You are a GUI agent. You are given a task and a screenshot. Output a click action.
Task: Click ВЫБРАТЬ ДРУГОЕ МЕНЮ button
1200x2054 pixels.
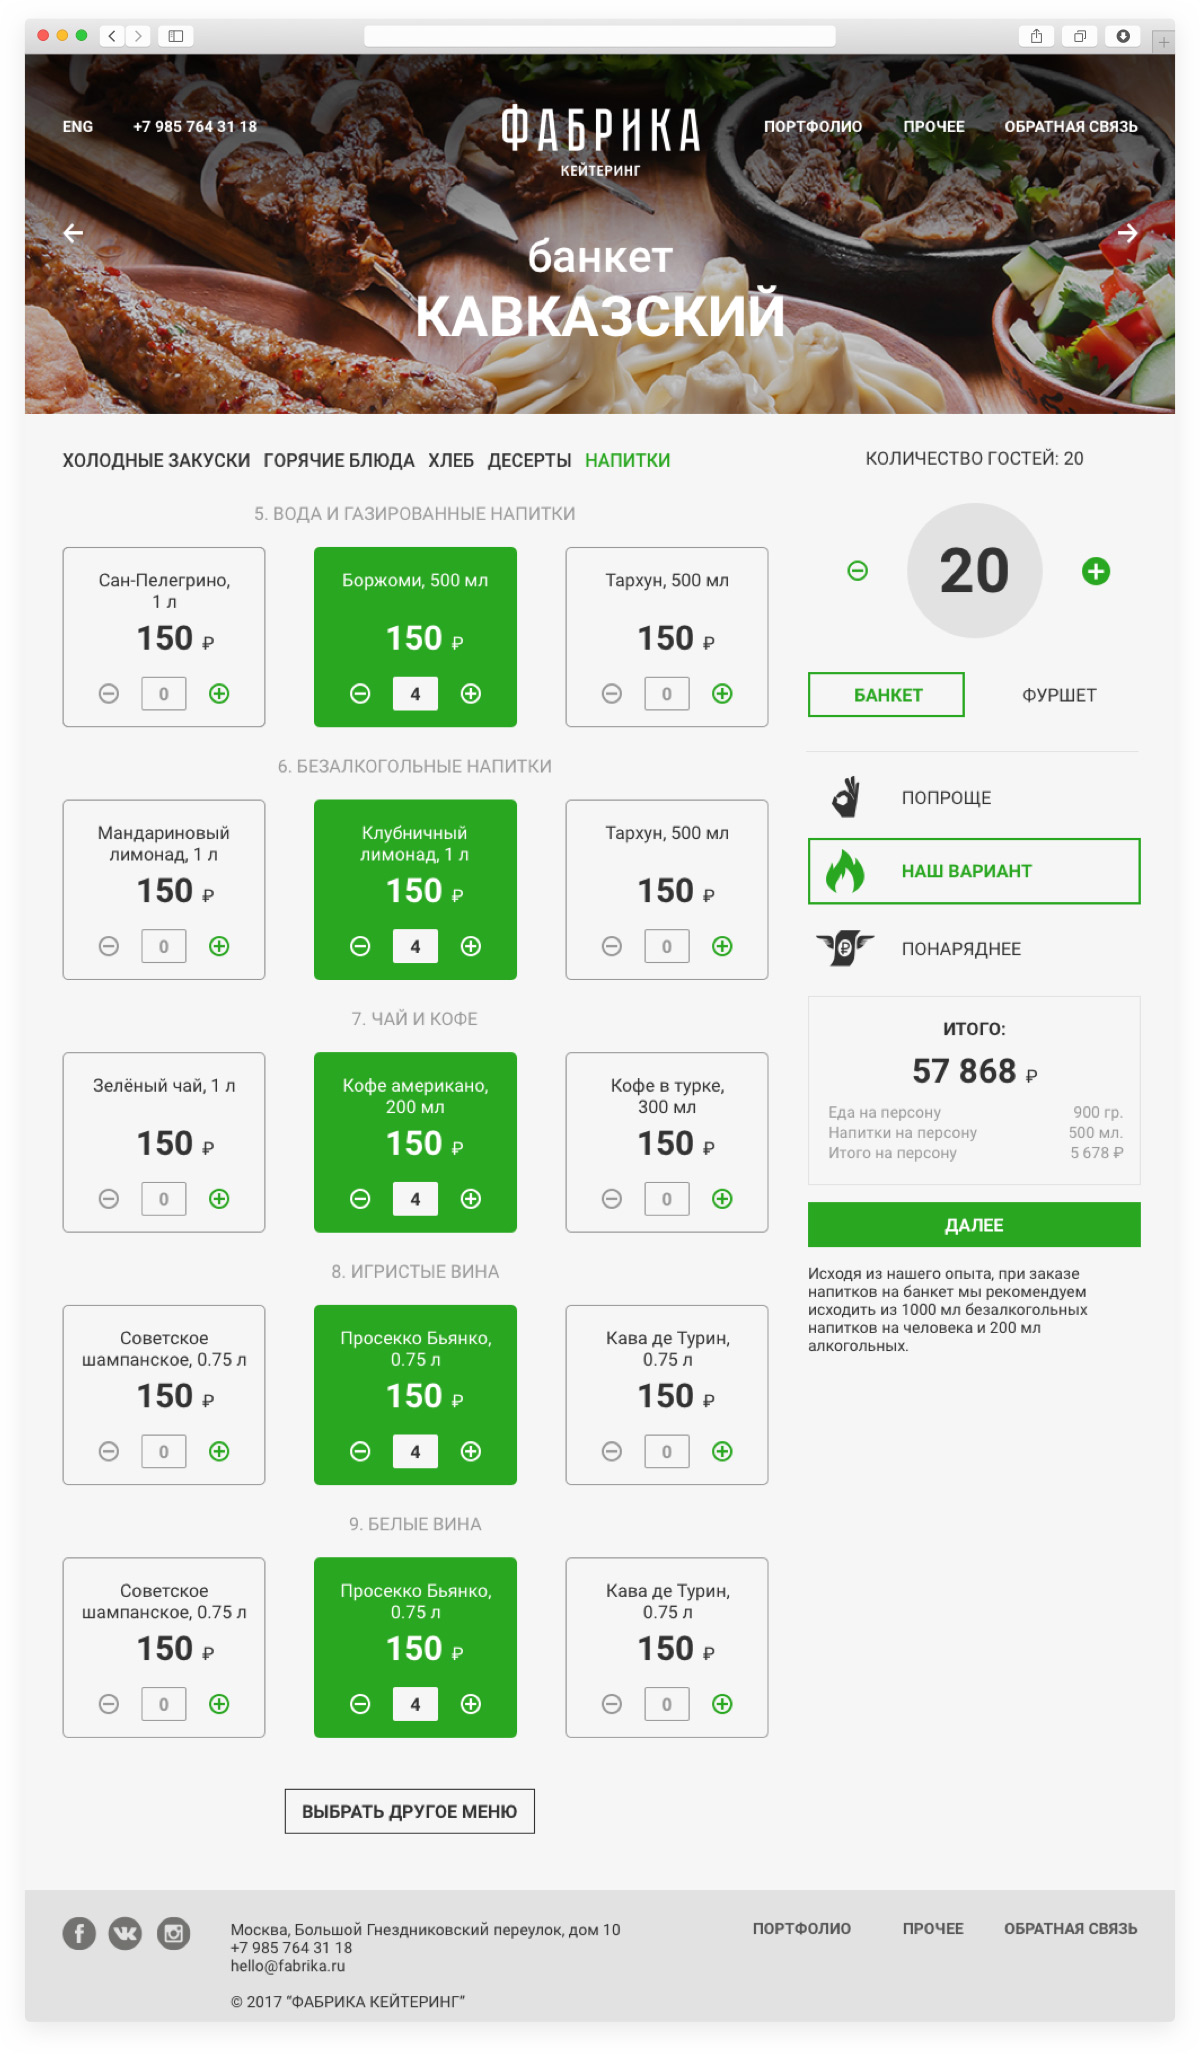pyautogui.click(x=410, y=1812)
